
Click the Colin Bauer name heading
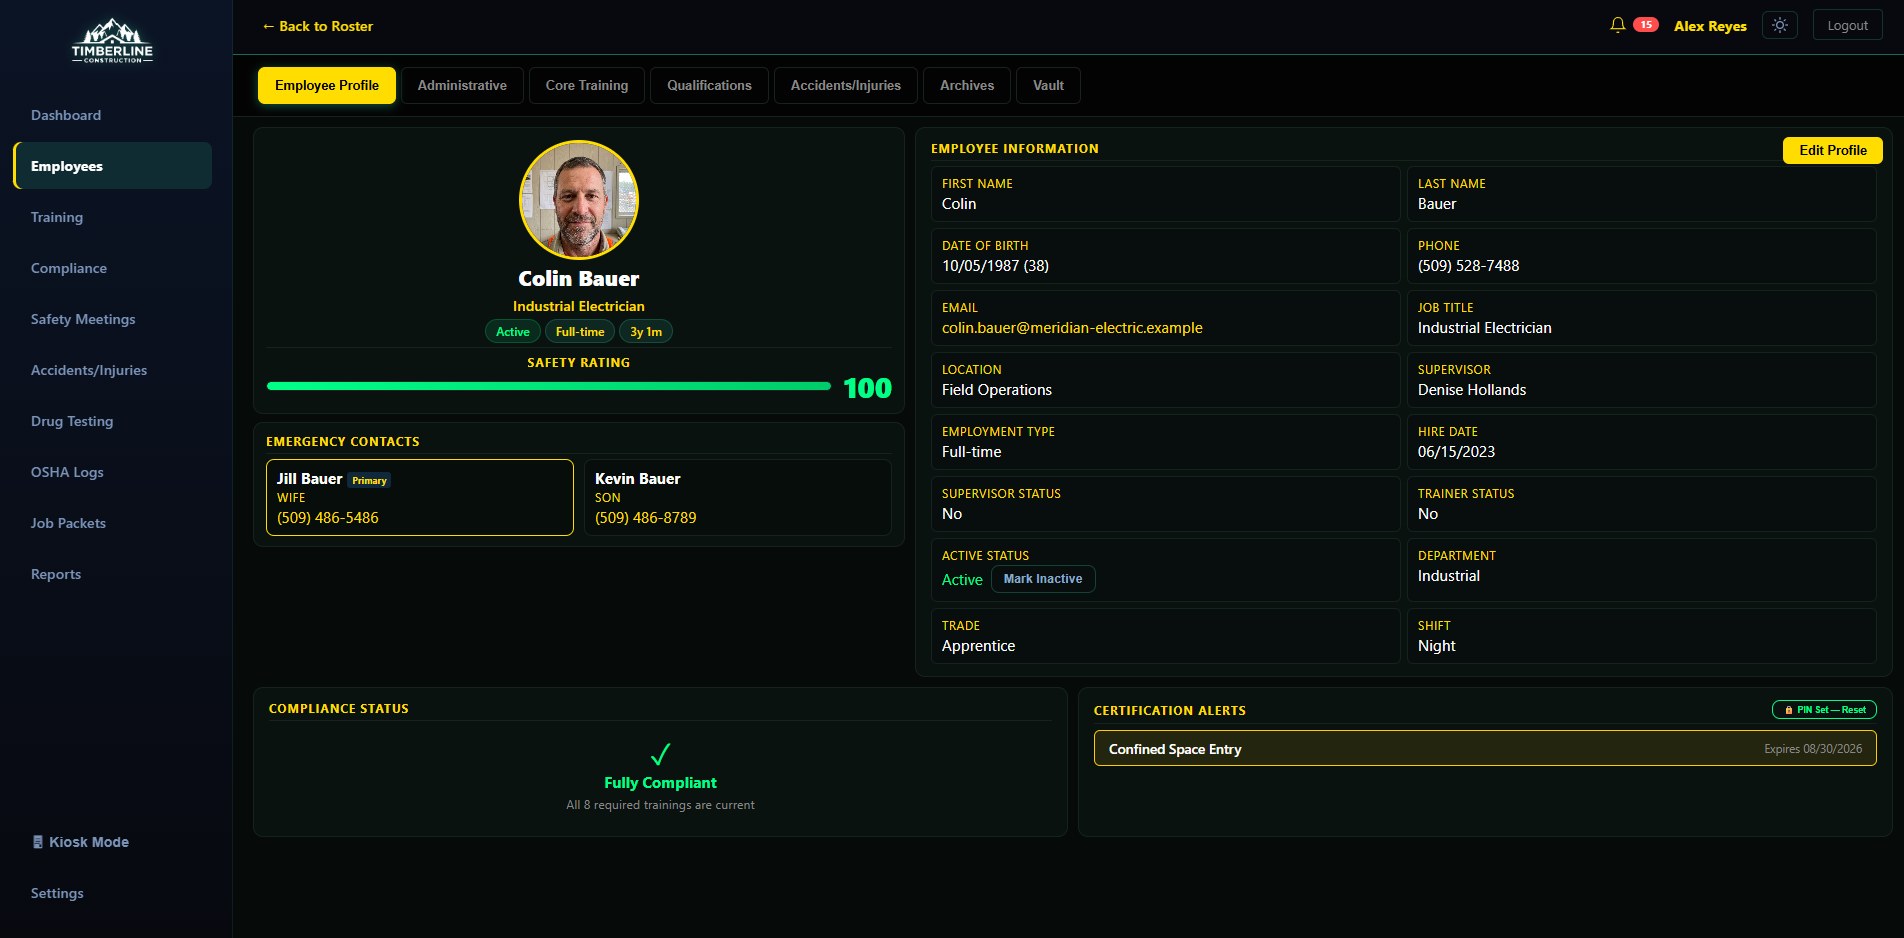(579, 279)
